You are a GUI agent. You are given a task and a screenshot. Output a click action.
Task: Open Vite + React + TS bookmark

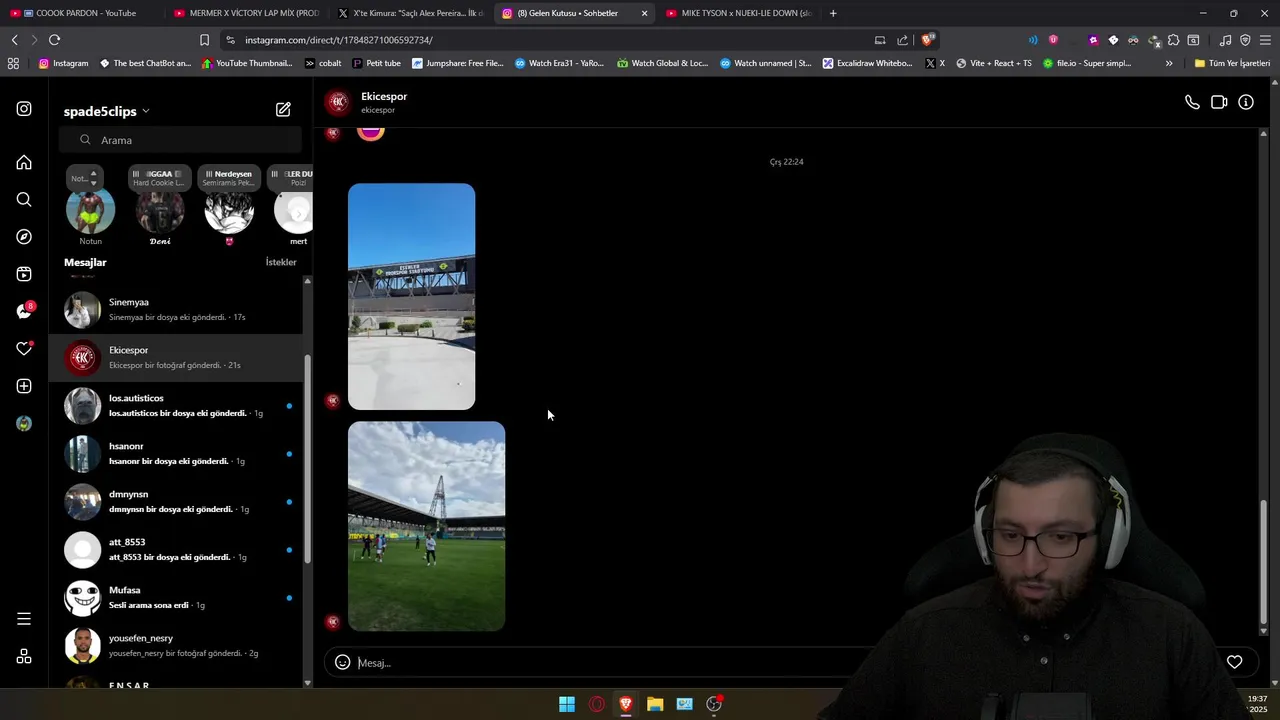coord(994,63)
